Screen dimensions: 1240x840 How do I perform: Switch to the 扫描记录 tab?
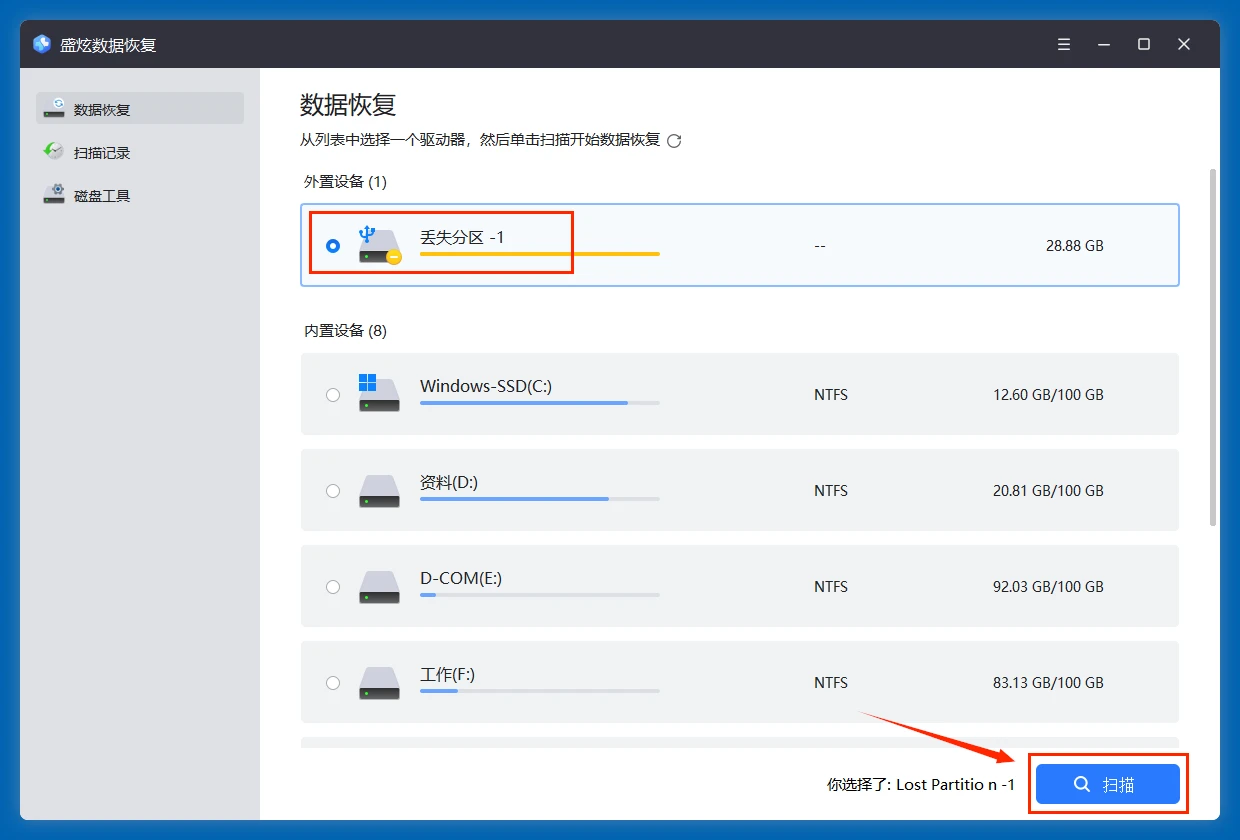140,152
